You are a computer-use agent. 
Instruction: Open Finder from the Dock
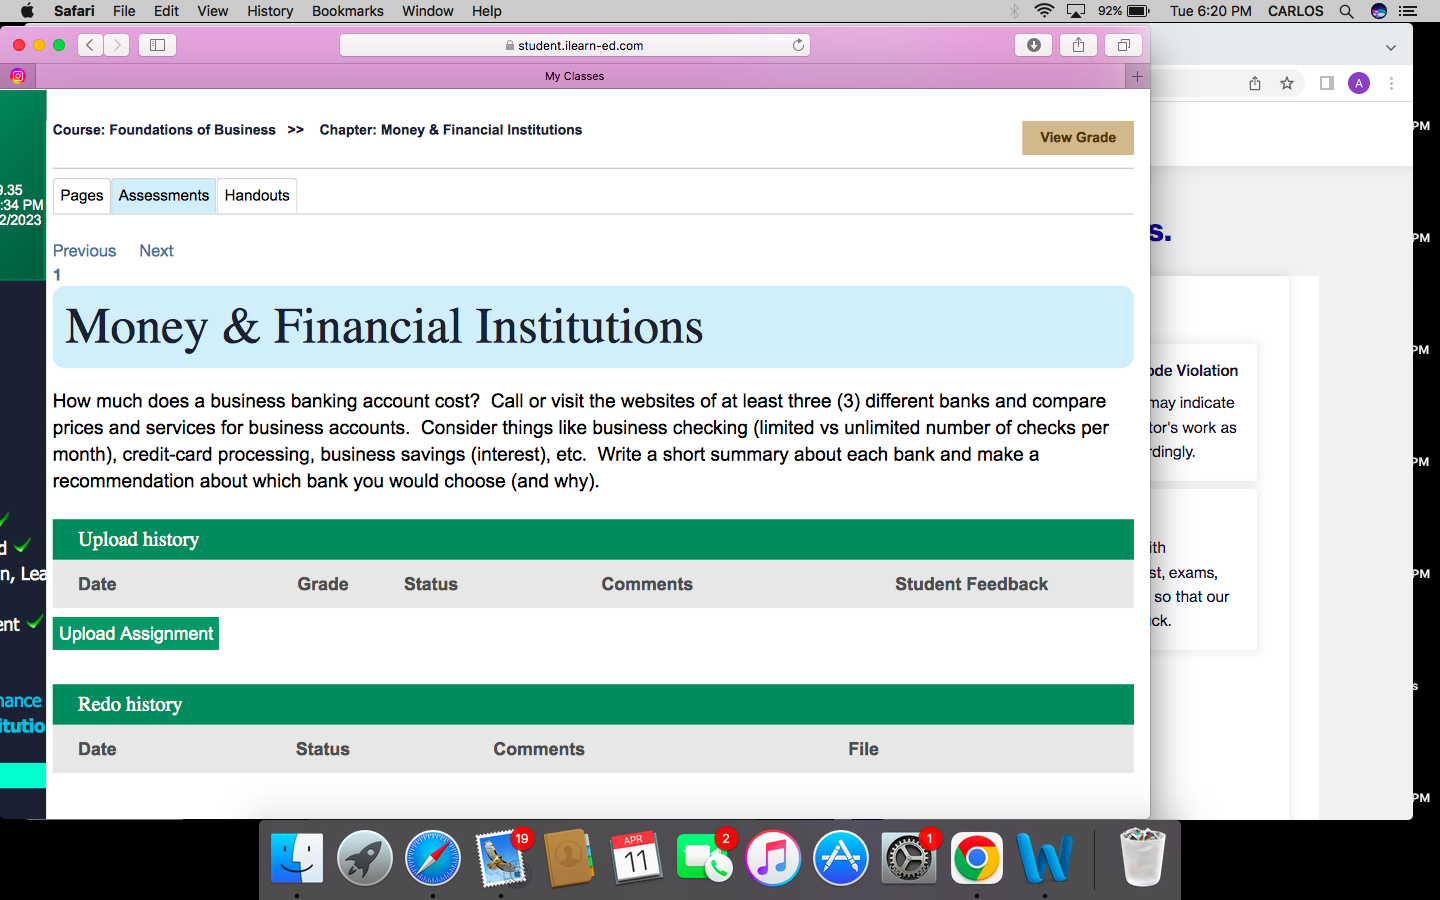(x=297, y=858)
